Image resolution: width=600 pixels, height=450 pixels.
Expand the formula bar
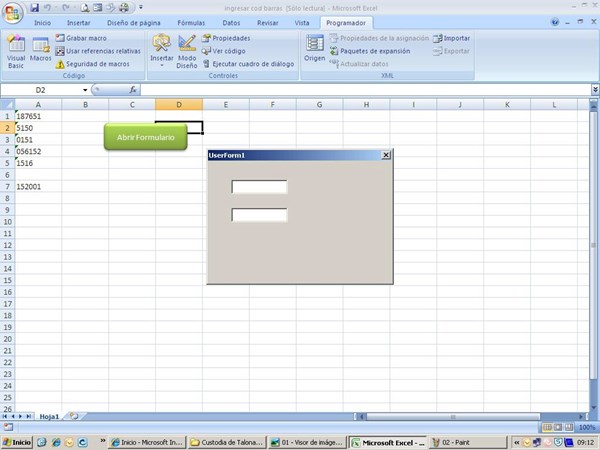594,90
